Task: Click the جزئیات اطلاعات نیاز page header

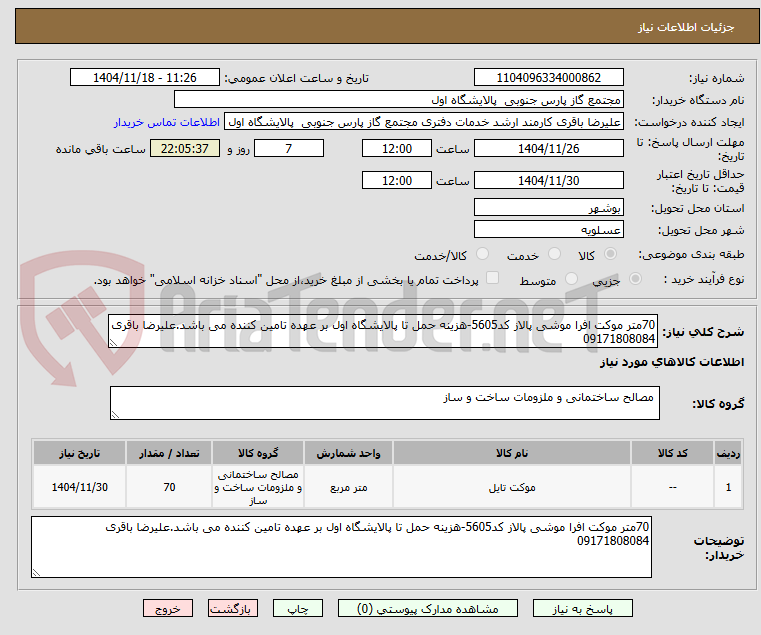Action: 686,27
